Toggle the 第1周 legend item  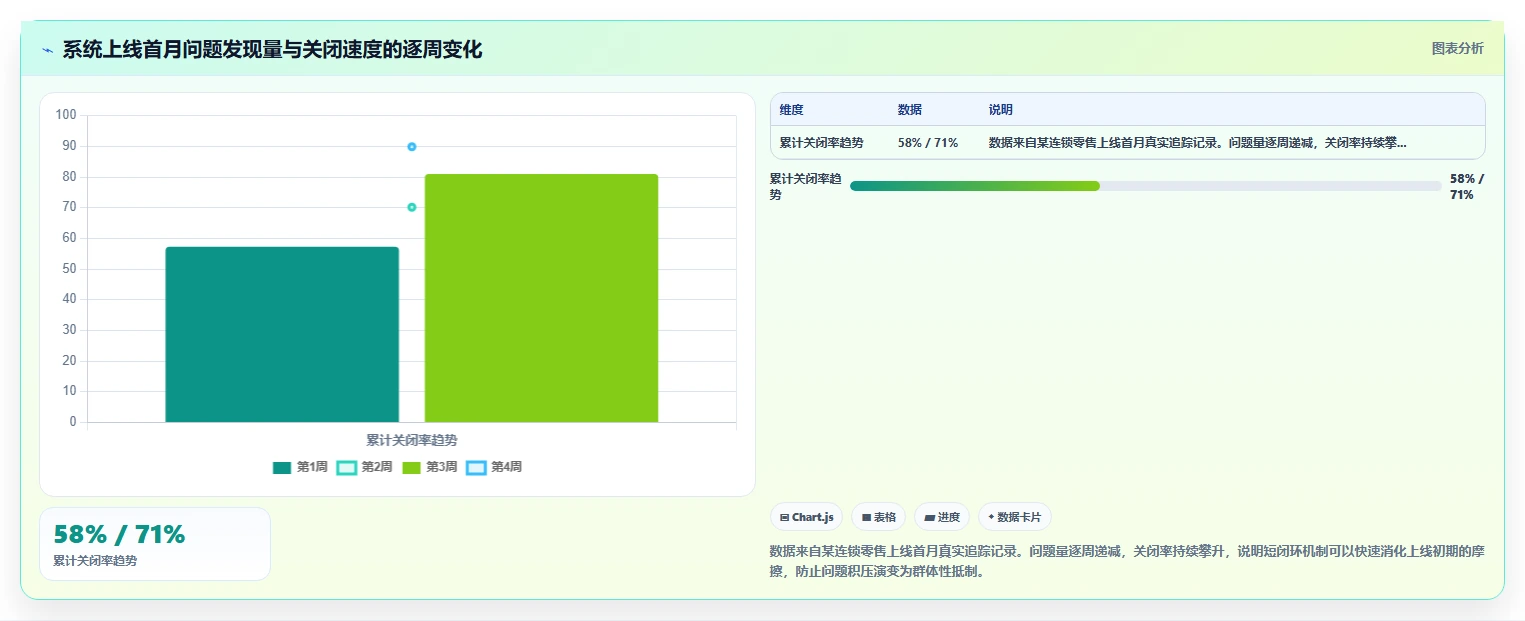(x=300, y=467)
